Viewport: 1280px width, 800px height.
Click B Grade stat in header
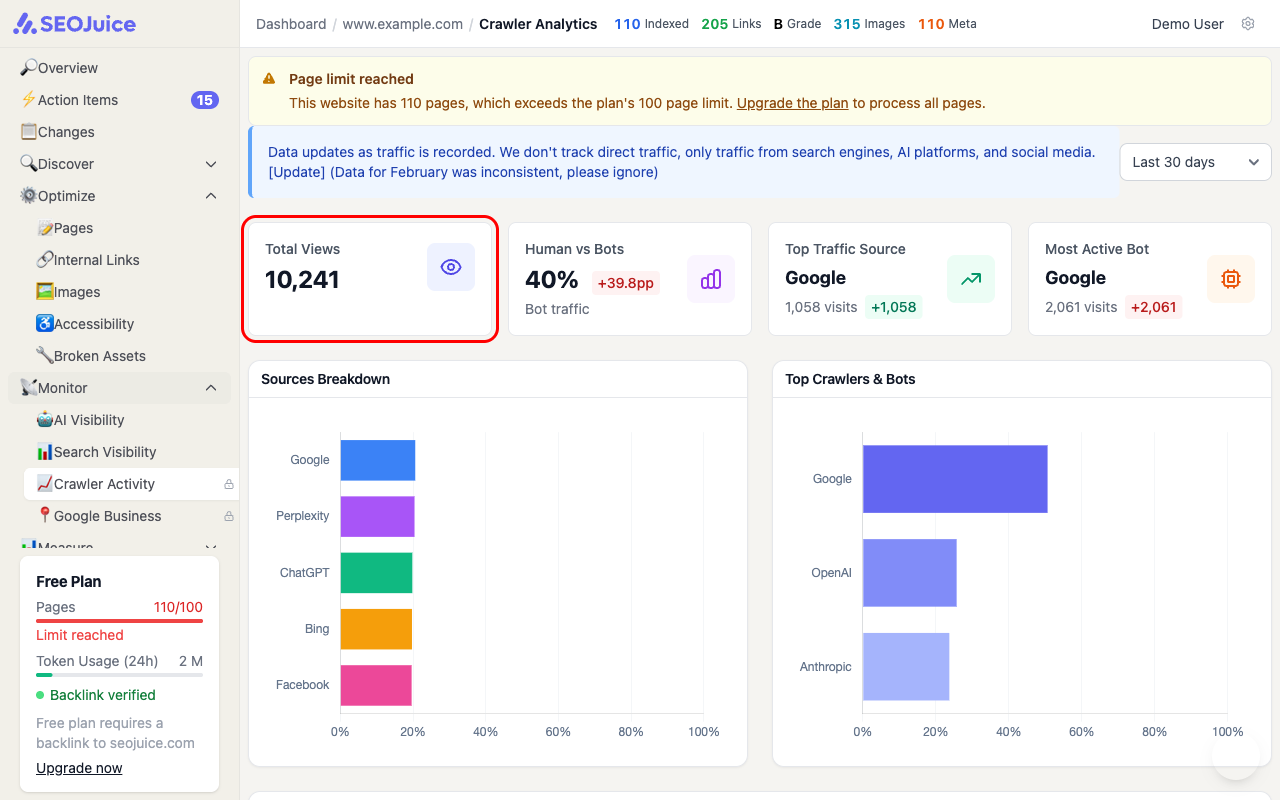[x=798, y=24]
